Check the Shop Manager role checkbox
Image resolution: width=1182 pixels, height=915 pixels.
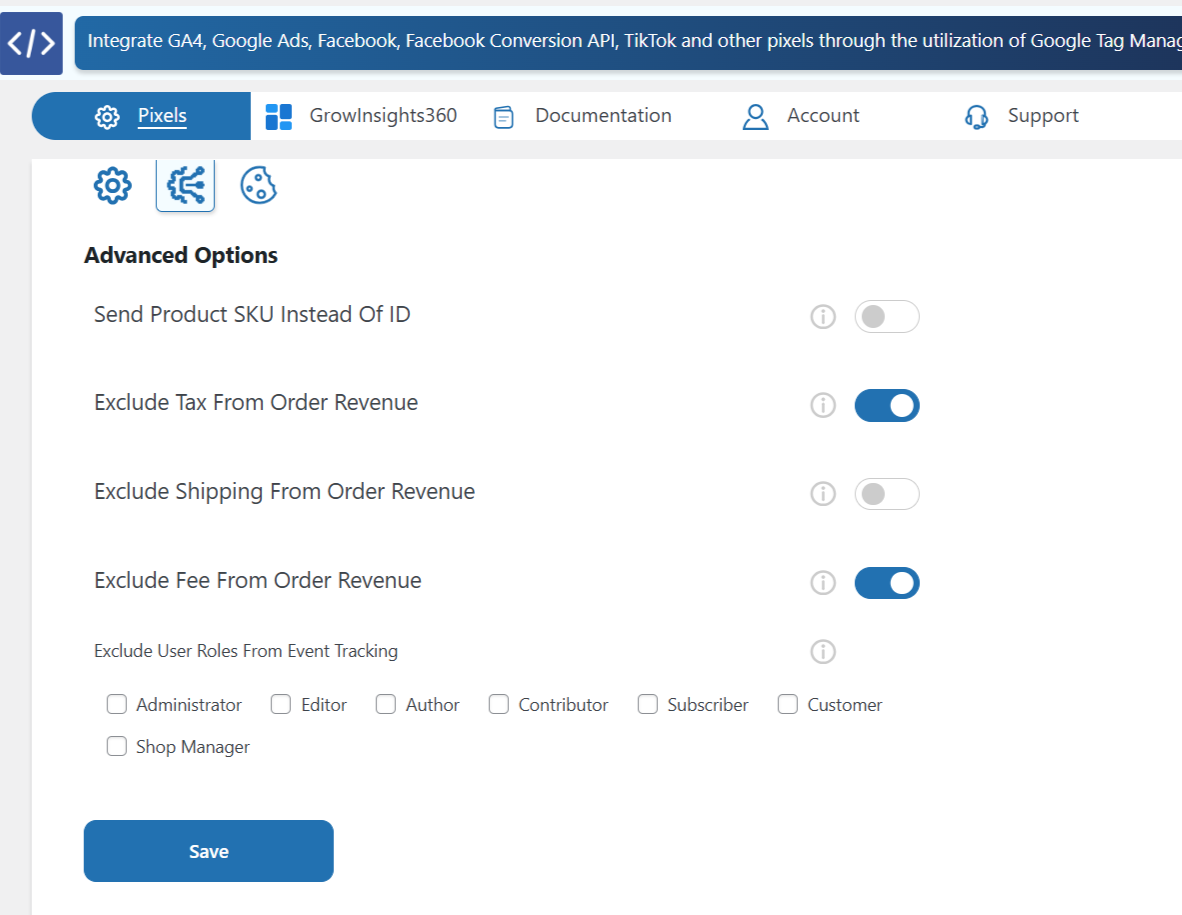point(116,746)
